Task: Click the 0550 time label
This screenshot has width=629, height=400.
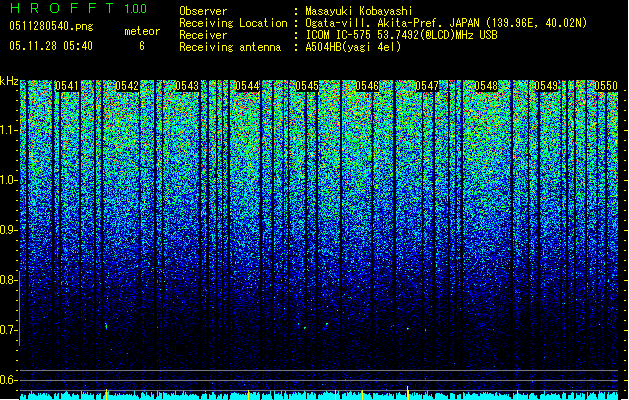Action: pos(606,86)
